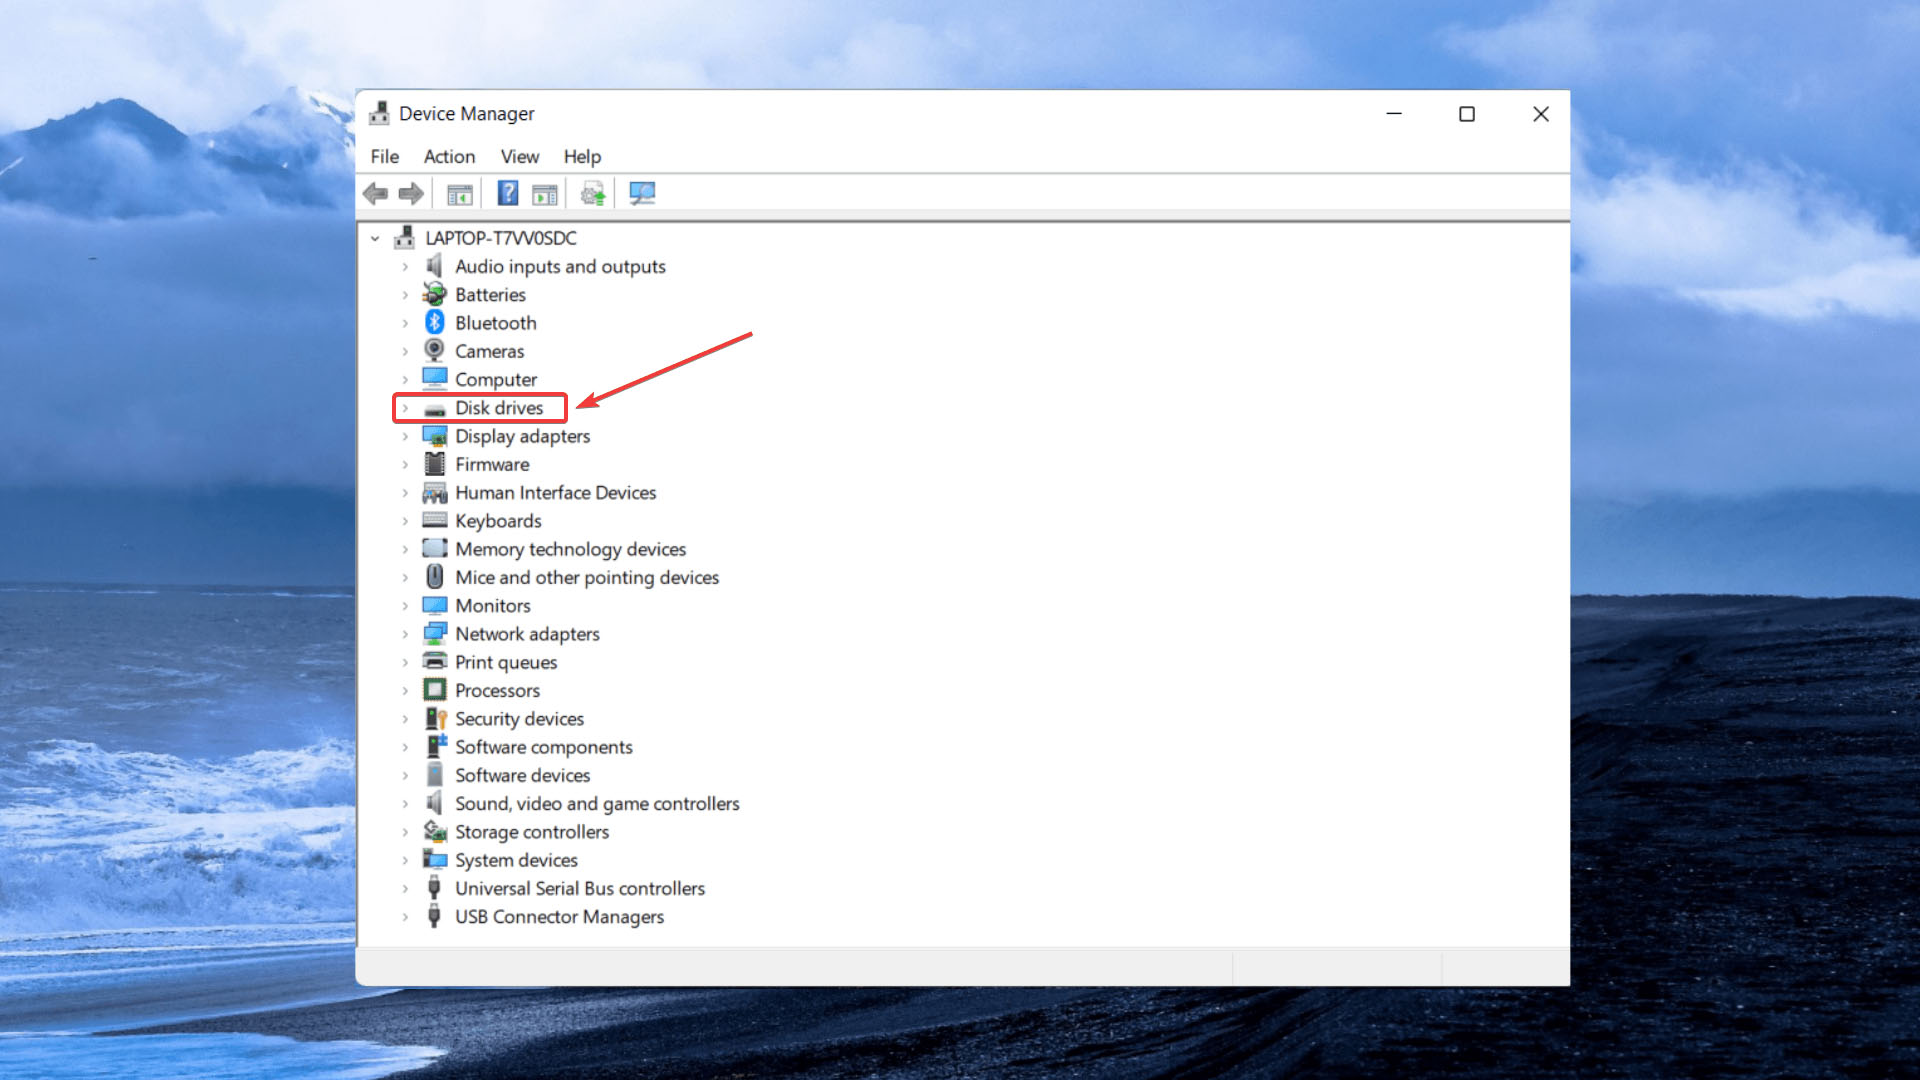This screenshot has height=1080, width=1920.
Task: Select the Processors tree item
Action: click(x=496, y=690)
